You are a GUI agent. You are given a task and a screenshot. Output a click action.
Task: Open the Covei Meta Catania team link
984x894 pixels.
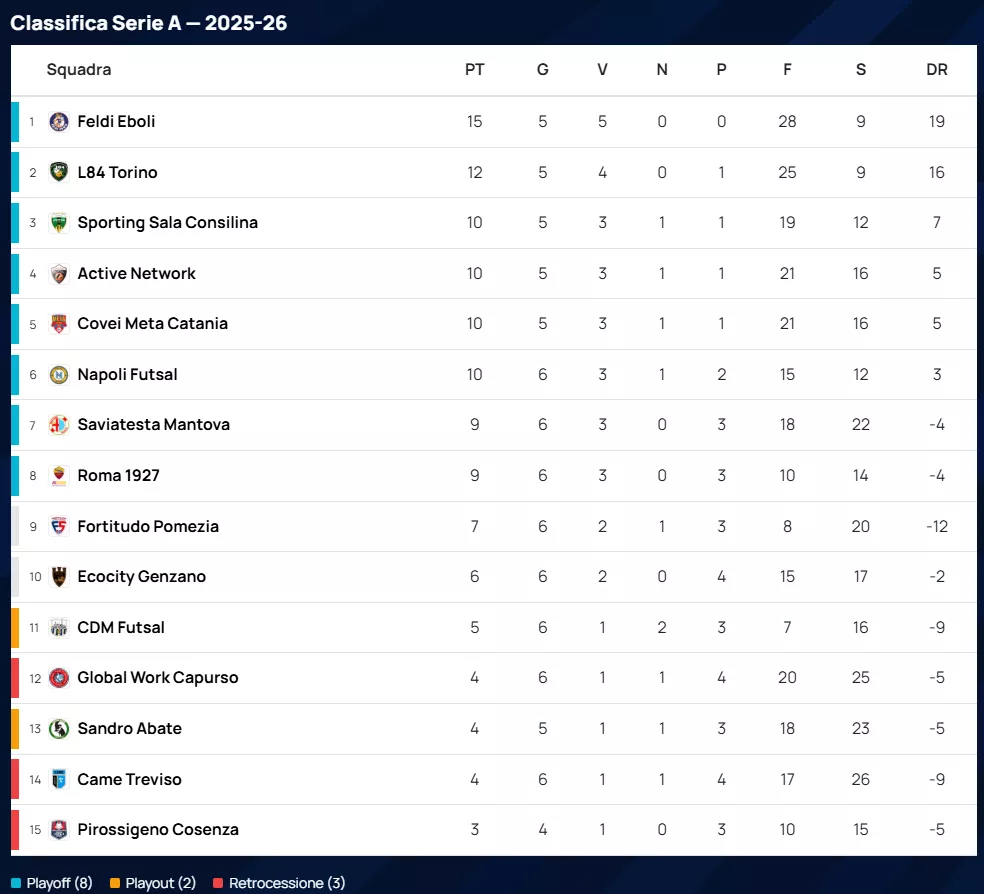[x=152, y=324]
